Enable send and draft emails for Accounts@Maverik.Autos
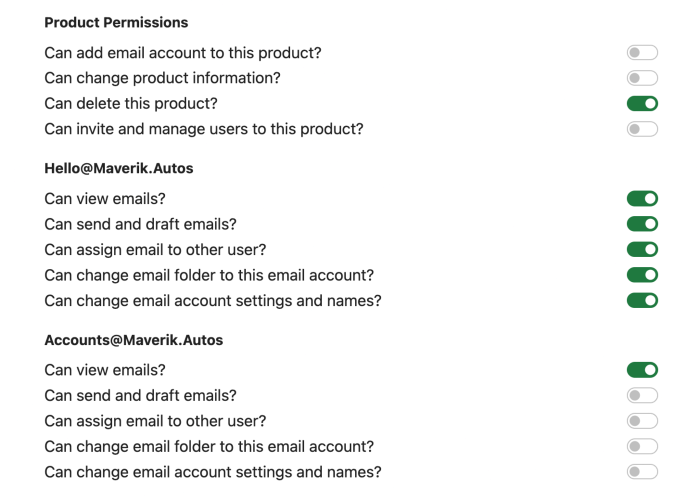The width and height of the screenshot is (700, 500). (x=642, y=396)
